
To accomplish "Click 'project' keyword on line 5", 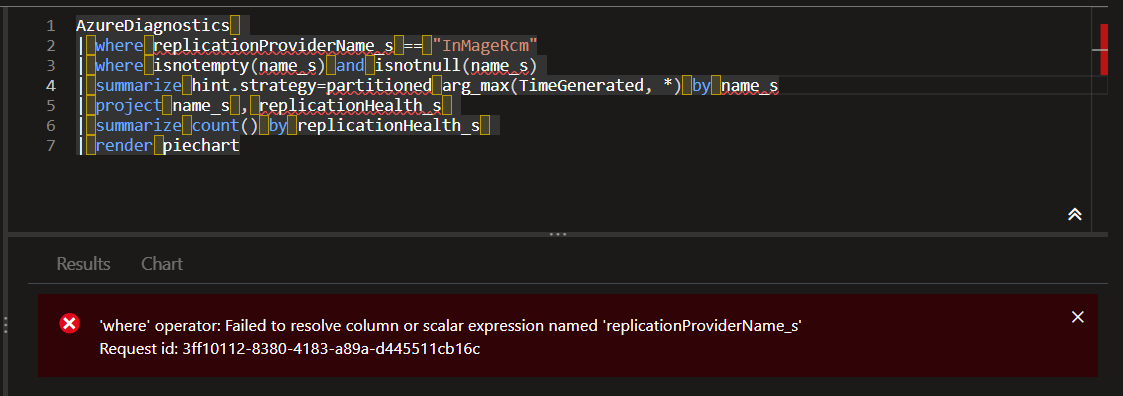I will [128, 106].
